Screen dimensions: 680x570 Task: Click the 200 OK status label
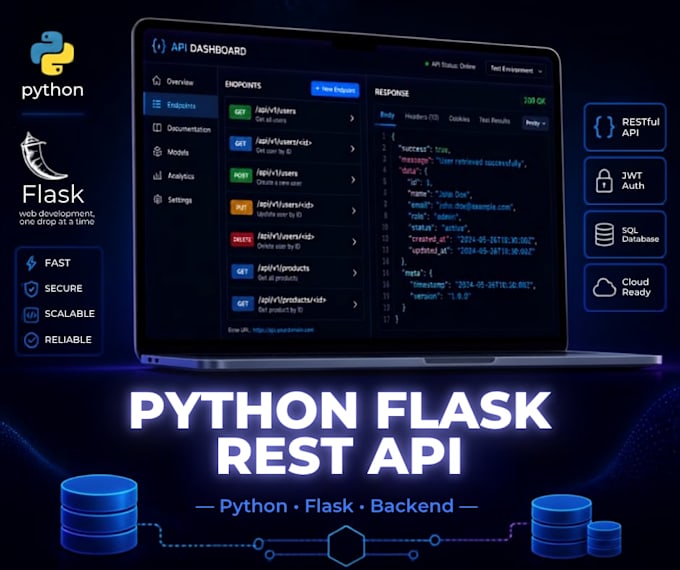(x=534, y=101)
